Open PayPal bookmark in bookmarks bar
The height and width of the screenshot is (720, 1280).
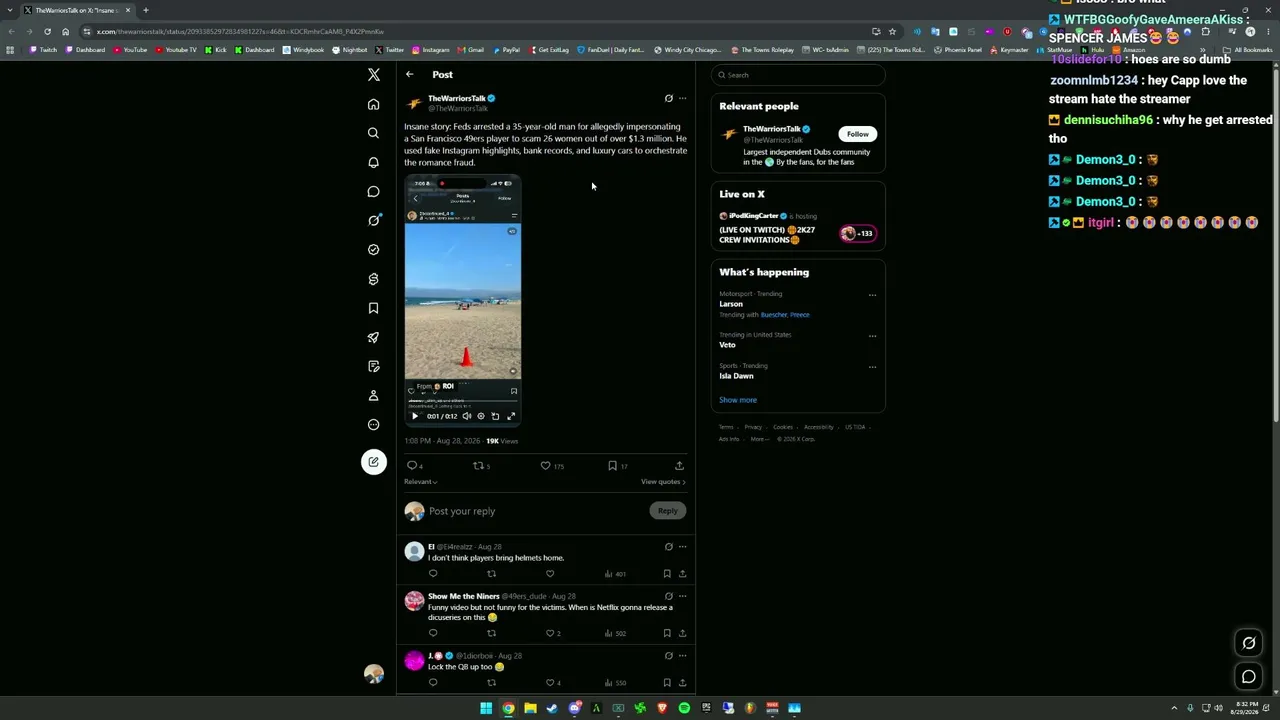coord(506,50)
